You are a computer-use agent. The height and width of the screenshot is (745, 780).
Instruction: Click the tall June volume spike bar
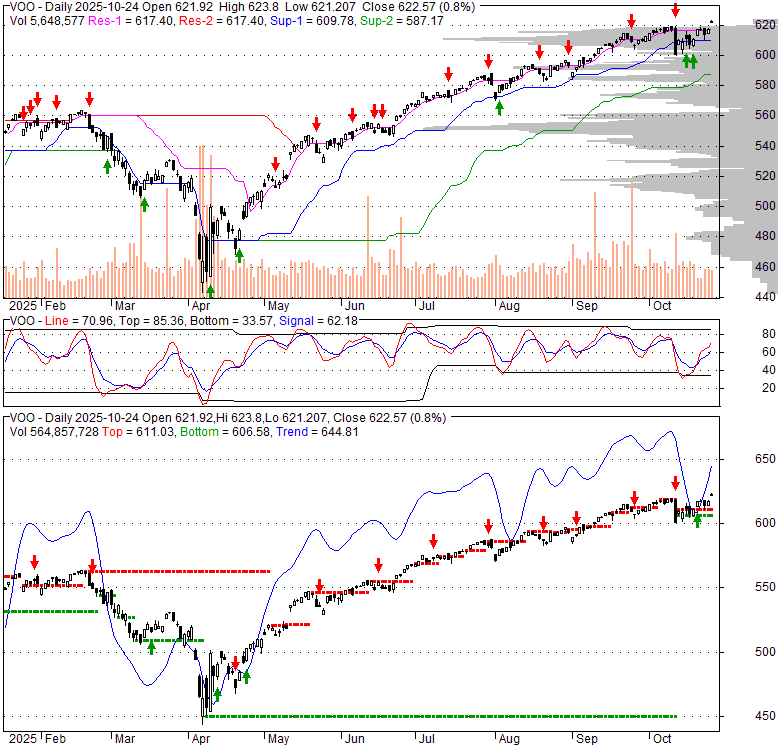(x=368, y=247)
